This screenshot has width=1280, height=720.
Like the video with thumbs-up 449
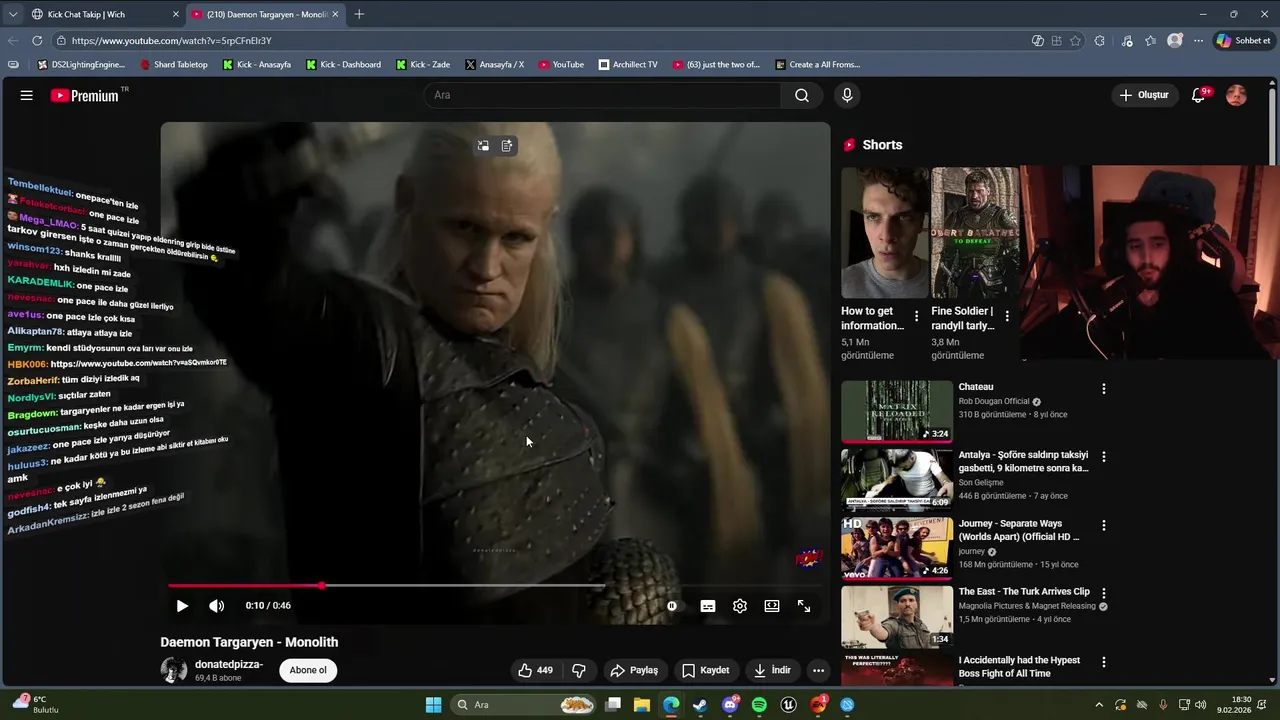pyautogui.click(x=535, y=670)
